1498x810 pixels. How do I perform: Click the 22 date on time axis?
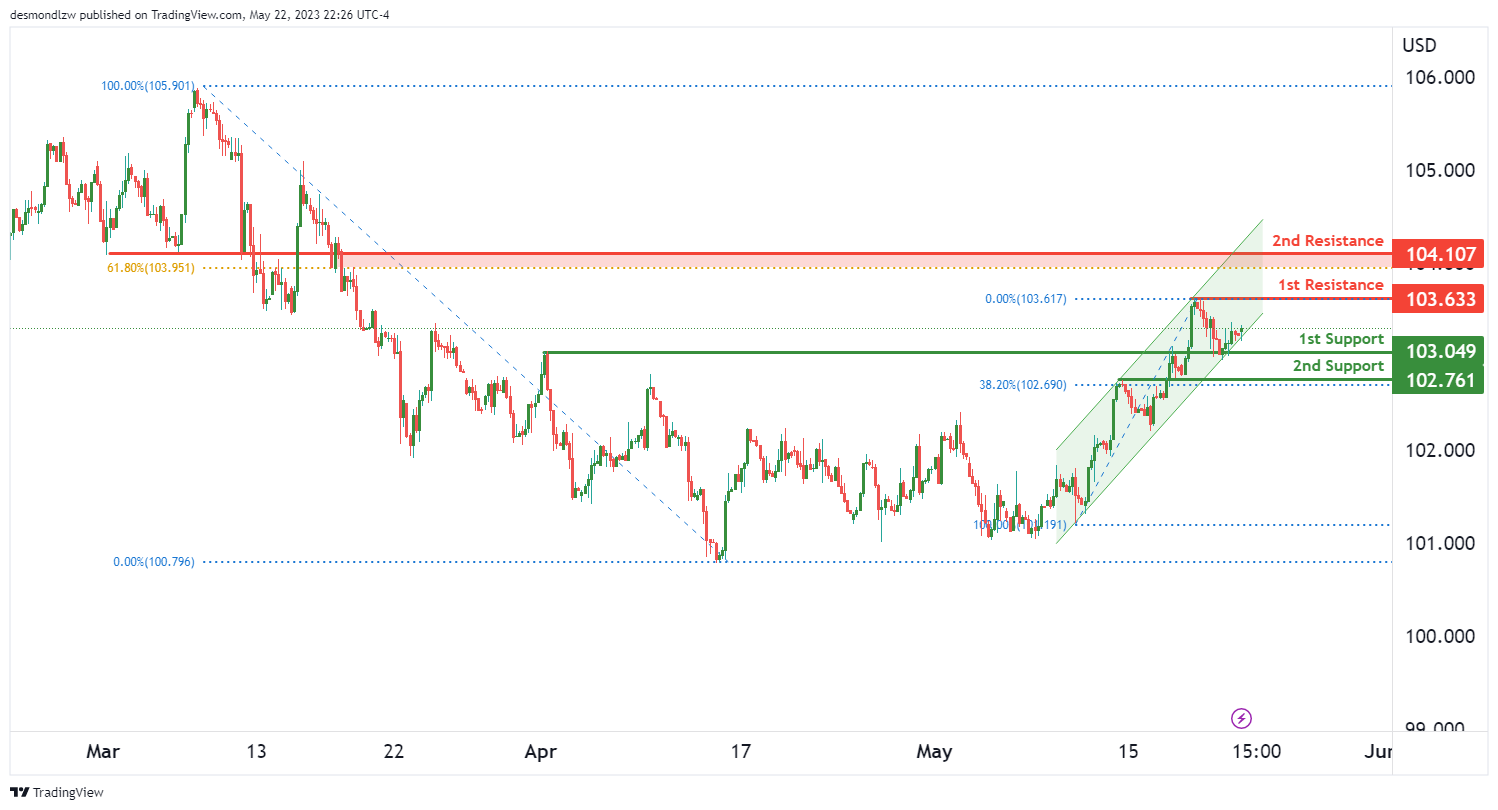(394, 751)
